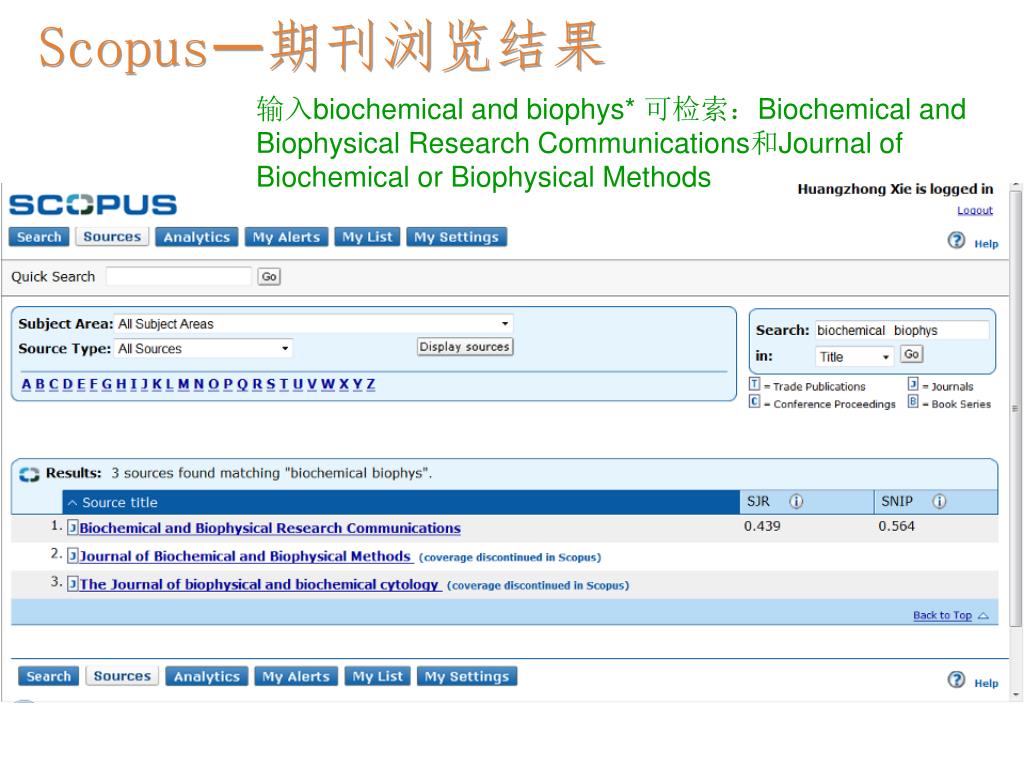The width and height of the screenshot is (1024, 768).
Task: Click the top Help text link
Action: 986,244
